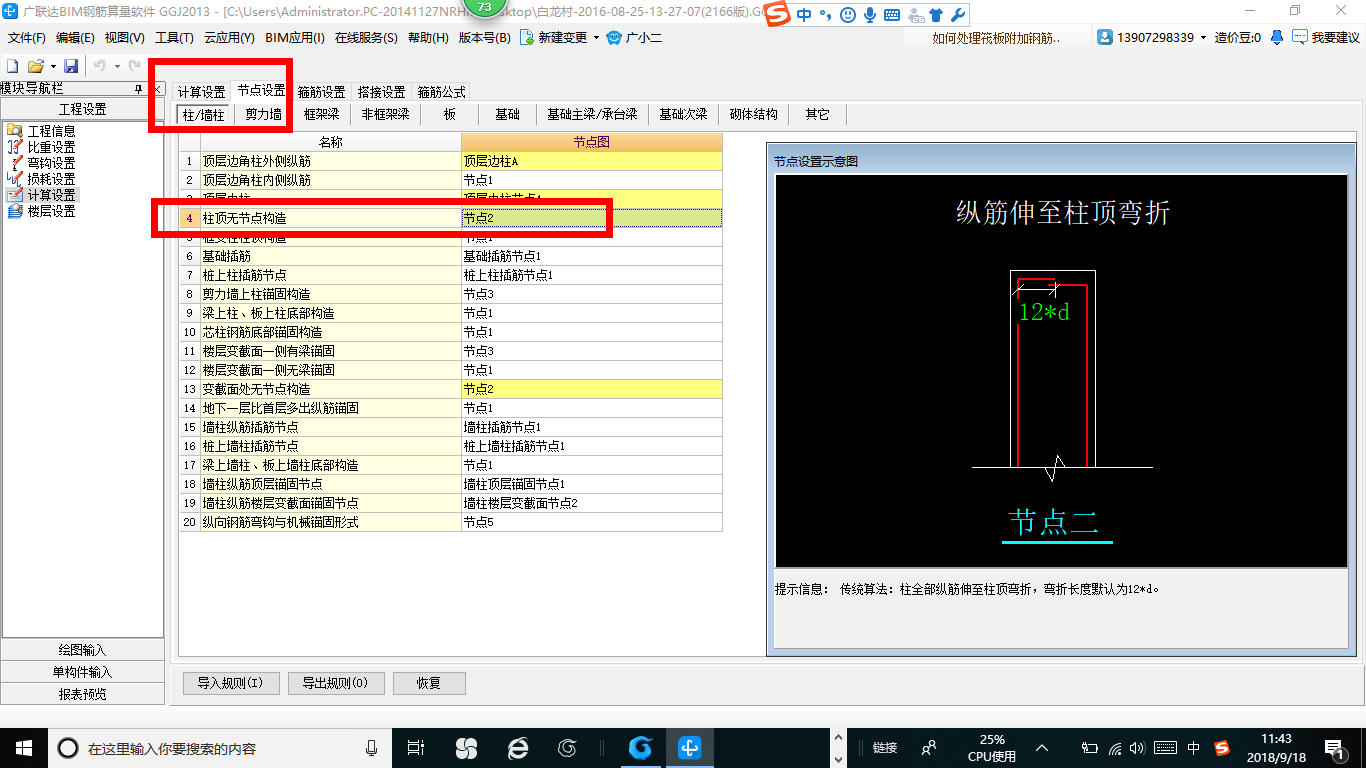
Task: Open the 在线服务(S) menu
Action: 366,38
